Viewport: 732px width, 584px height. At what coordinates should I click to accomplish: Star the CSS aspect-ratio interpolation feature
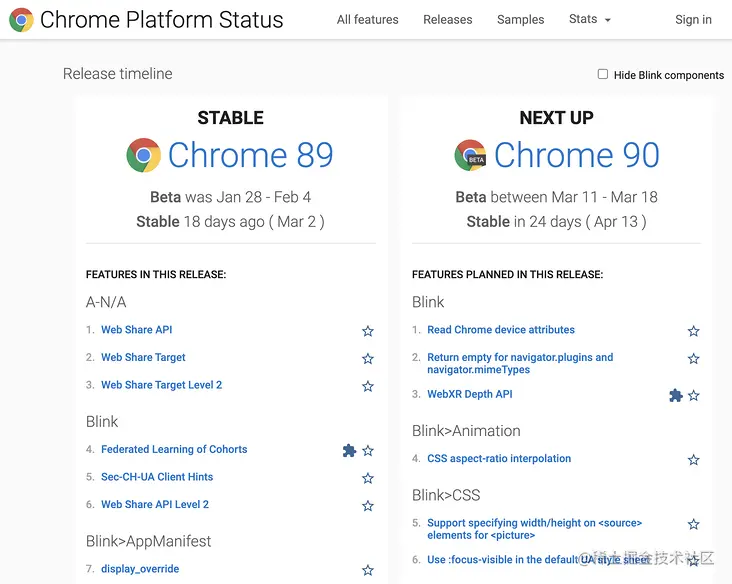[x=694, y=460]
